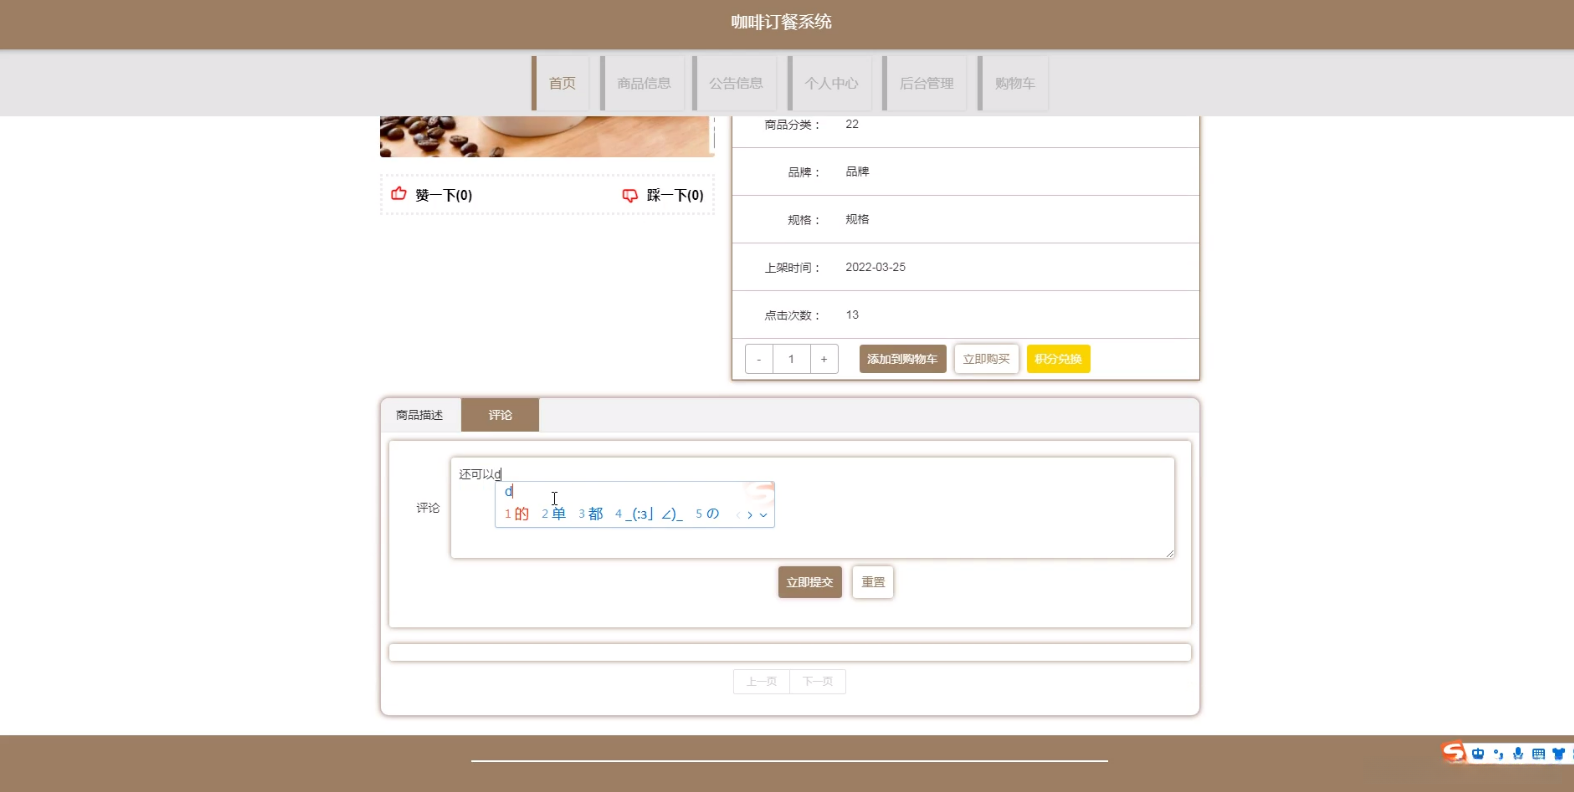The height and width of the screenshot is (792, 1574).
Task: Choose candidate 1 的 in the IME popup
Action: pyautogui.click(x=517, y=514)
